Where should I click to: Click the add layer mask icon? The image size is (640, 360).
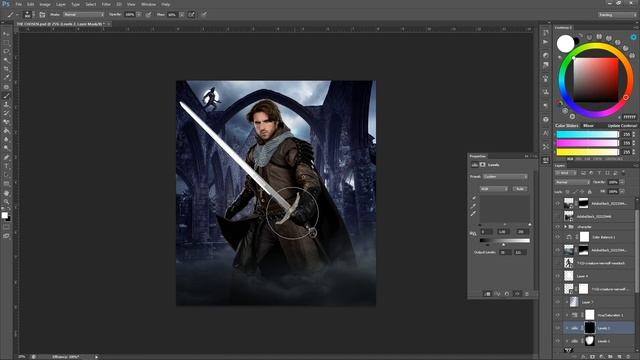pos(593,357)
